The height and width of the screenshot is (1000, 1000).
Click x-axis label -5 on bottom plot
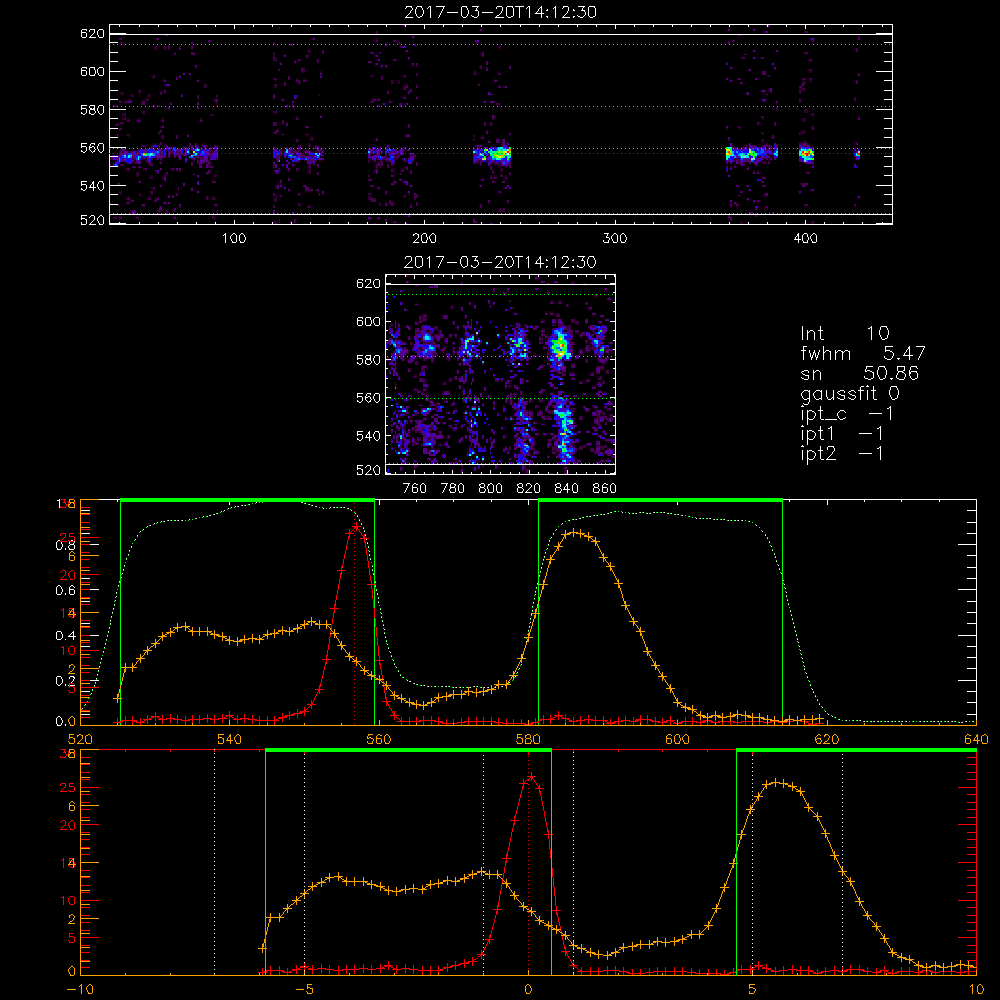click(x=304, y=989)
